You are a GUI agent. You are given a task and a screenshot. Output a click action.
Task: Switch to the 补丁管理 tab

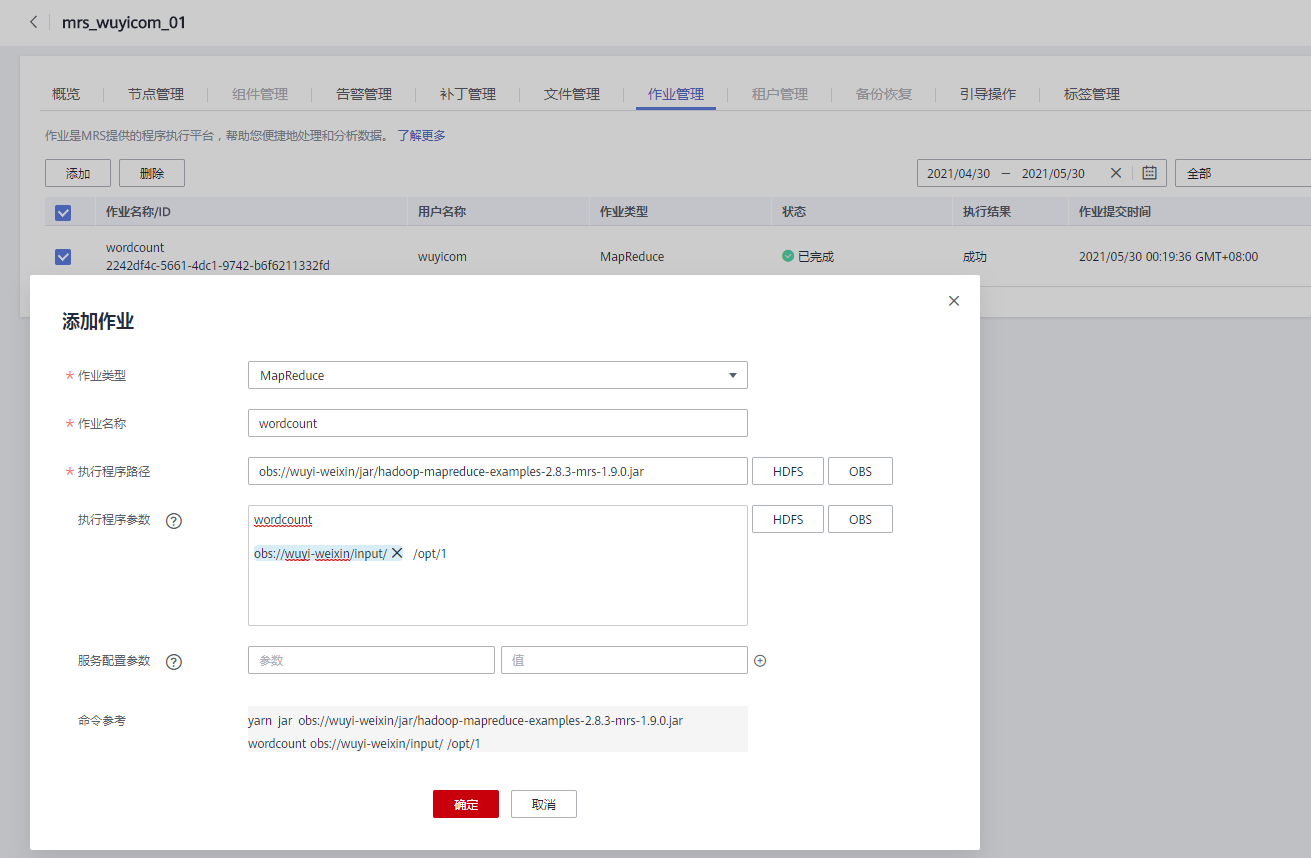468,94
